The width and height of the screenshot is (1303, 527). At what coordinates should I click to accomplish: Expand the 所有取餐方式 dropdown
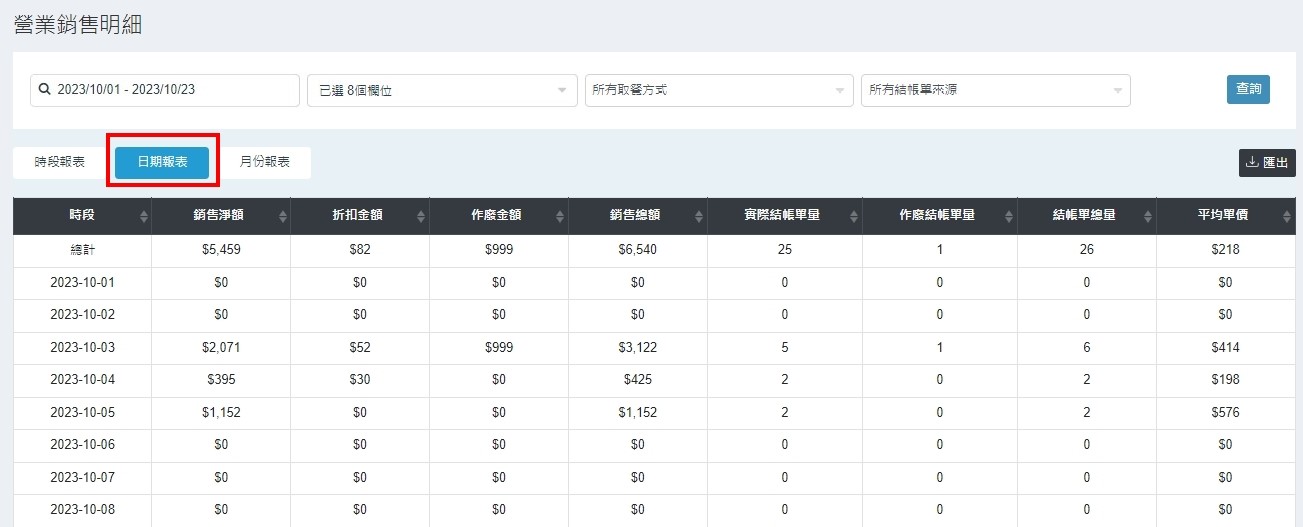[718, 90]
